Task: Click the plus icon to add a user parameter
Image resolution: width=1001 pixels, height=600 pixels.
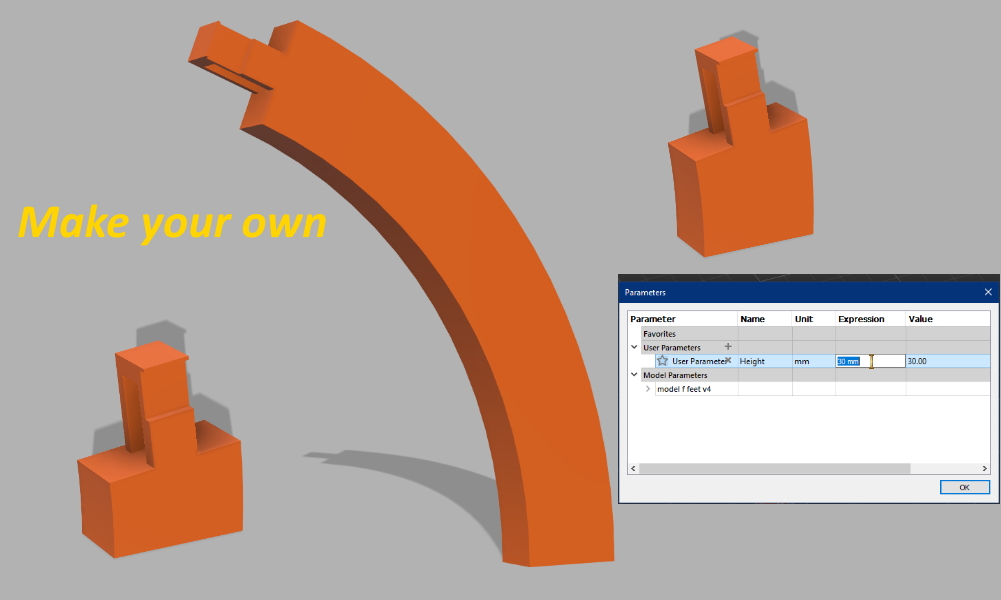Action: pos(728,347)
